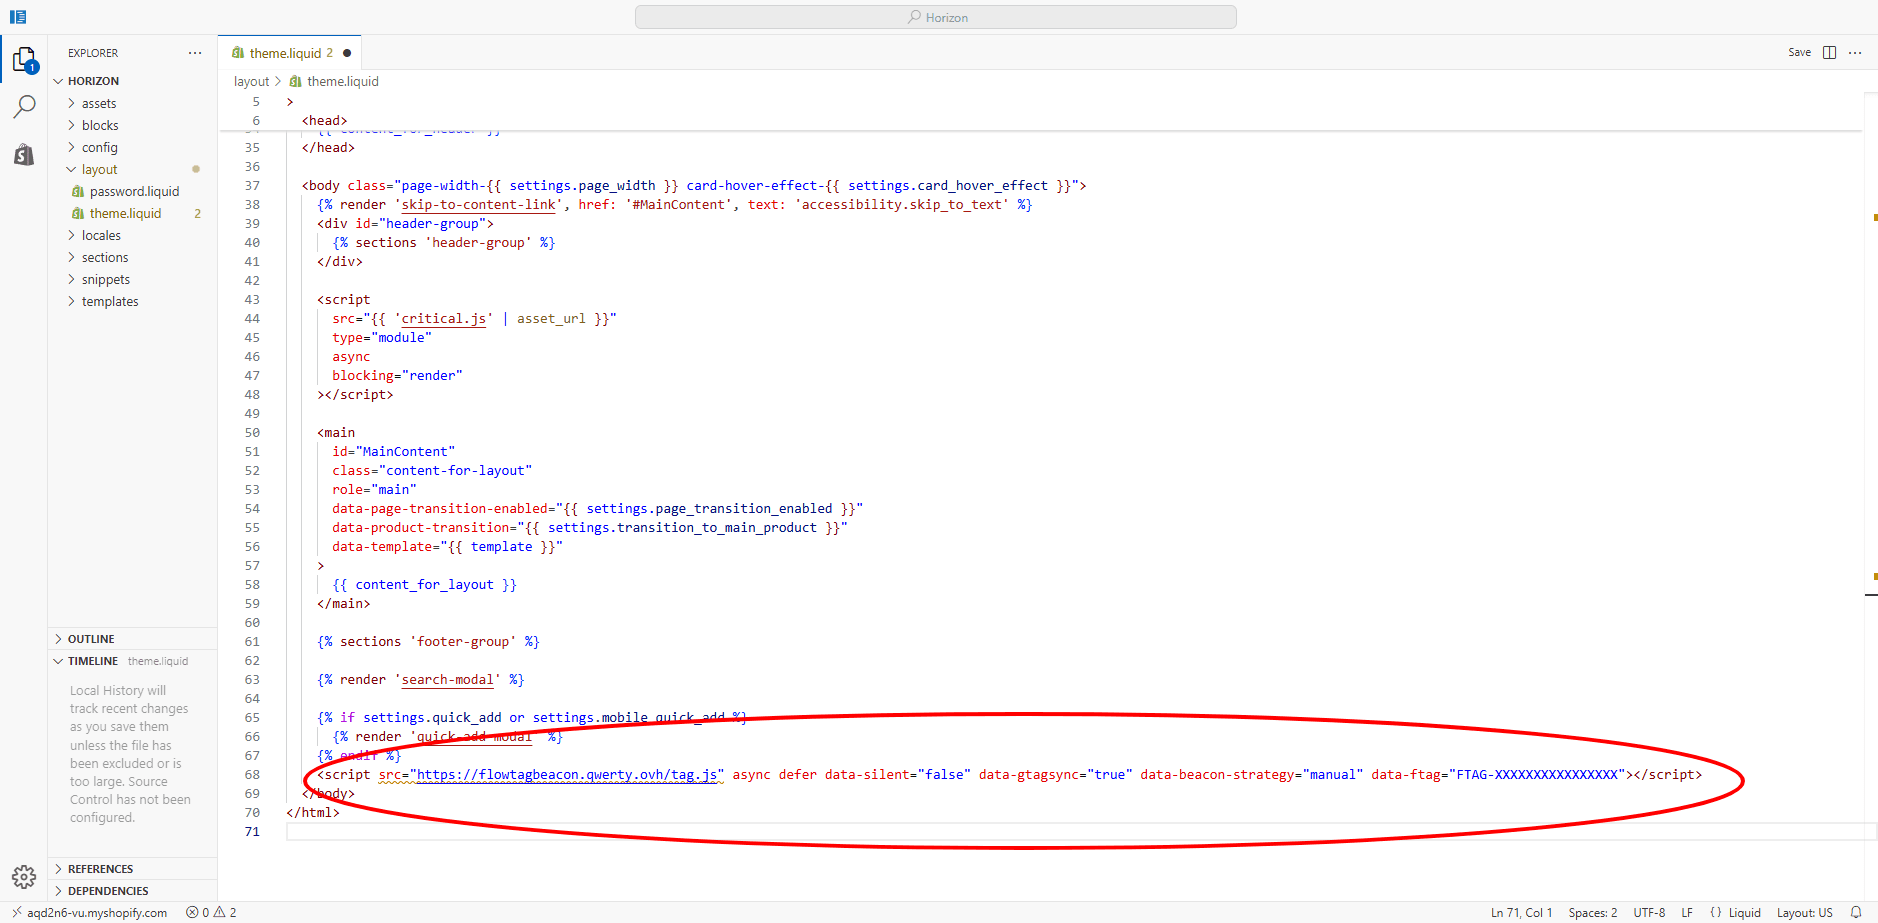
Task: Click the Save button
Action: pyautogui.click(x=1798, y=52)
